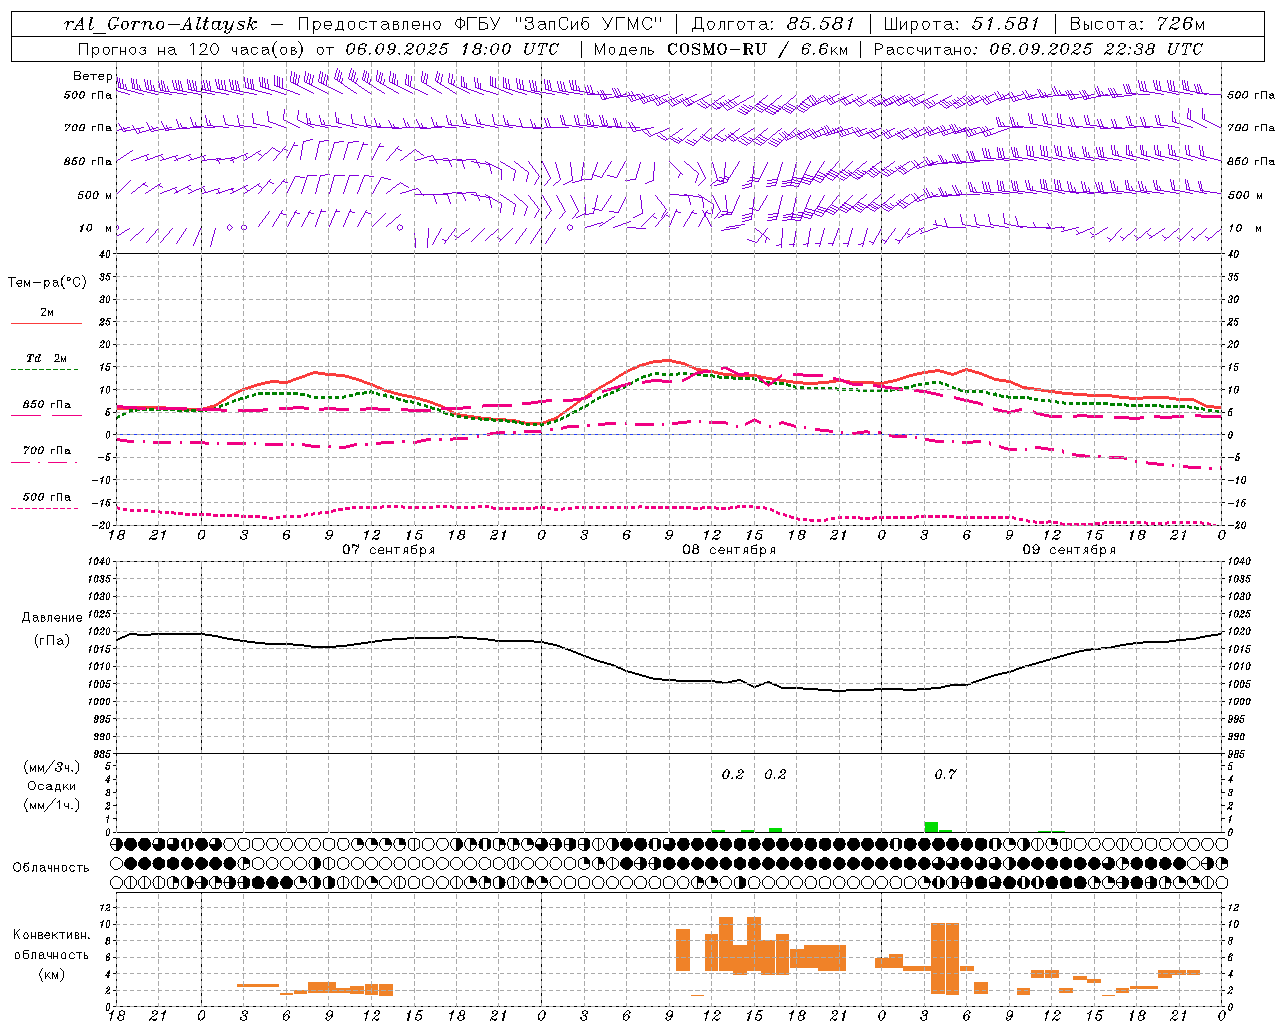This screenshot has height=1024, width=1280.
Task: Click the Осадки label
Action: click(x=52, y=786)
